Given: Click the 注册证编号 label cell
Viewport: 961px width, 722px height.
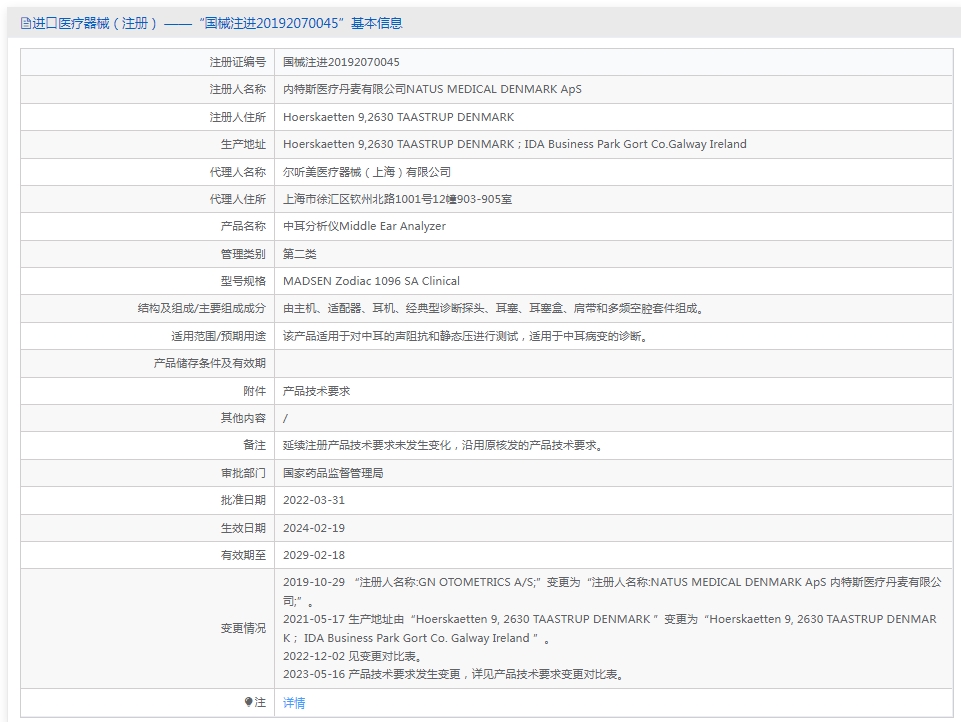Looking at the screenshot, I should (147, 62).
